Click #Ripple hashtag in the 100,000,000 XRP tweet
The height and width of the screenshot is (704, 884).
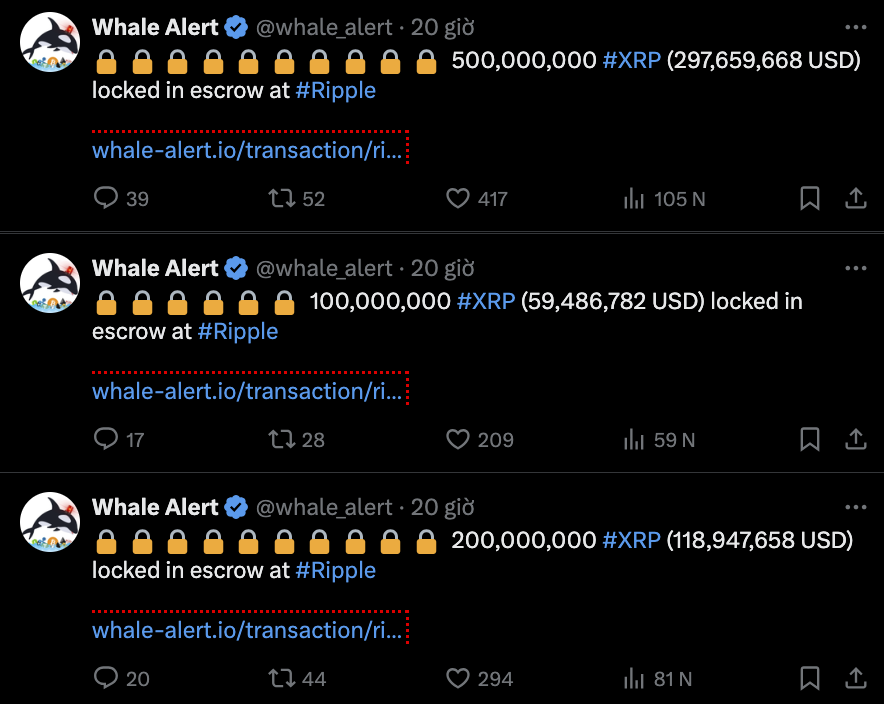tap(237, 331)
